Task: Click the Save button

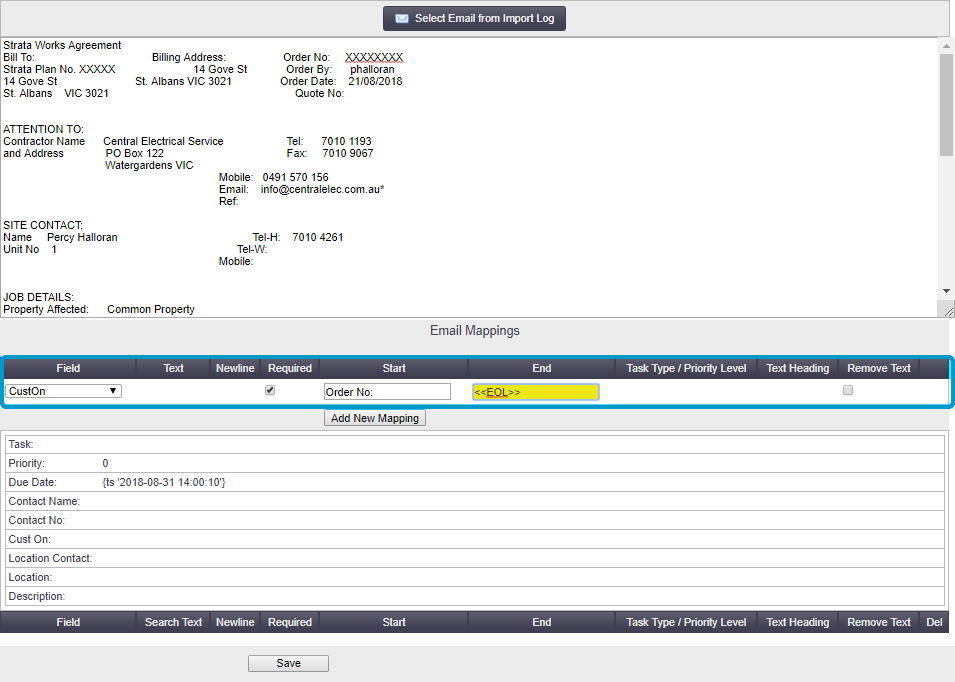Action: (288, 663)
